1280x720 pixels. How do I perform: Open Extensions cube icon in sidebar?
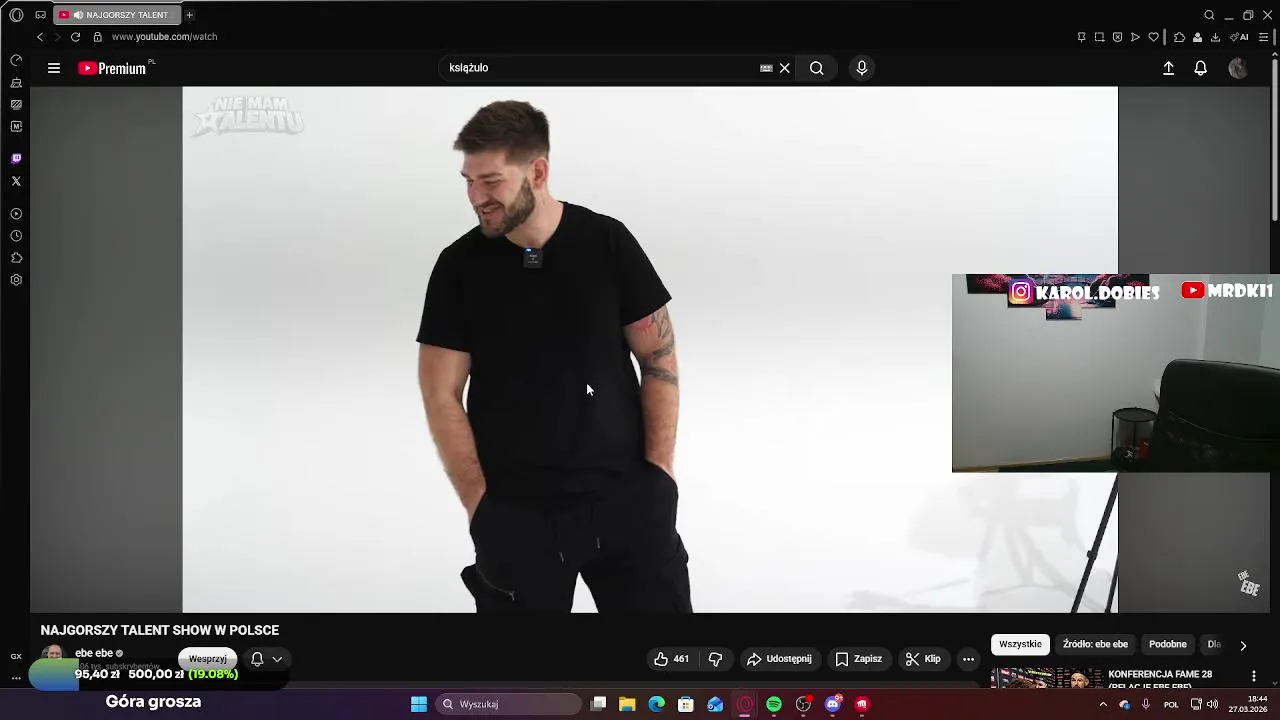16,258
